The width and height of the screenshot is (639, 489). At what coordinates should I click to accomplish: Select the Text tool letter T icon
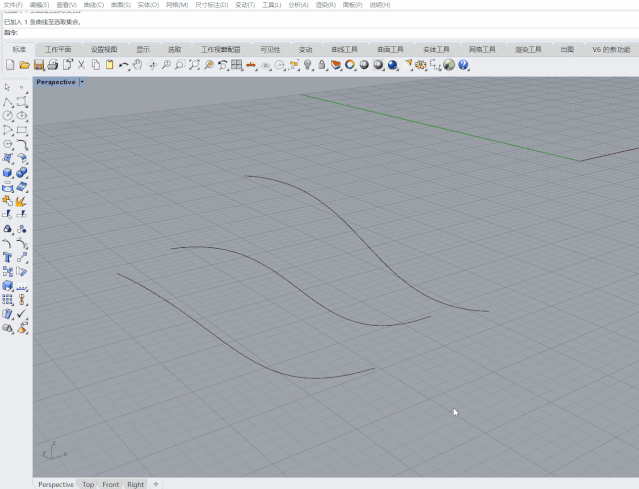coord(7,258)
